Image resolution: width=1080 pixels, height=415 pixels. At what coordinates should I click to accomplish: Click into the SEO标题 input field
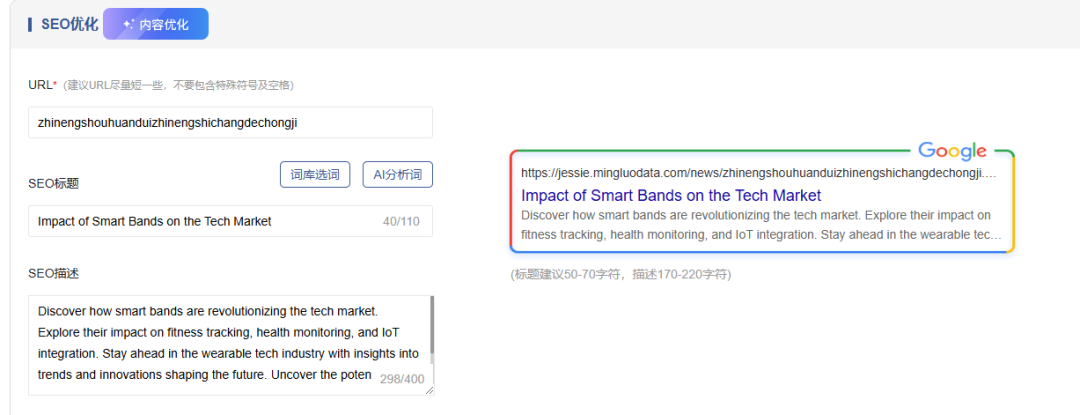200,221
